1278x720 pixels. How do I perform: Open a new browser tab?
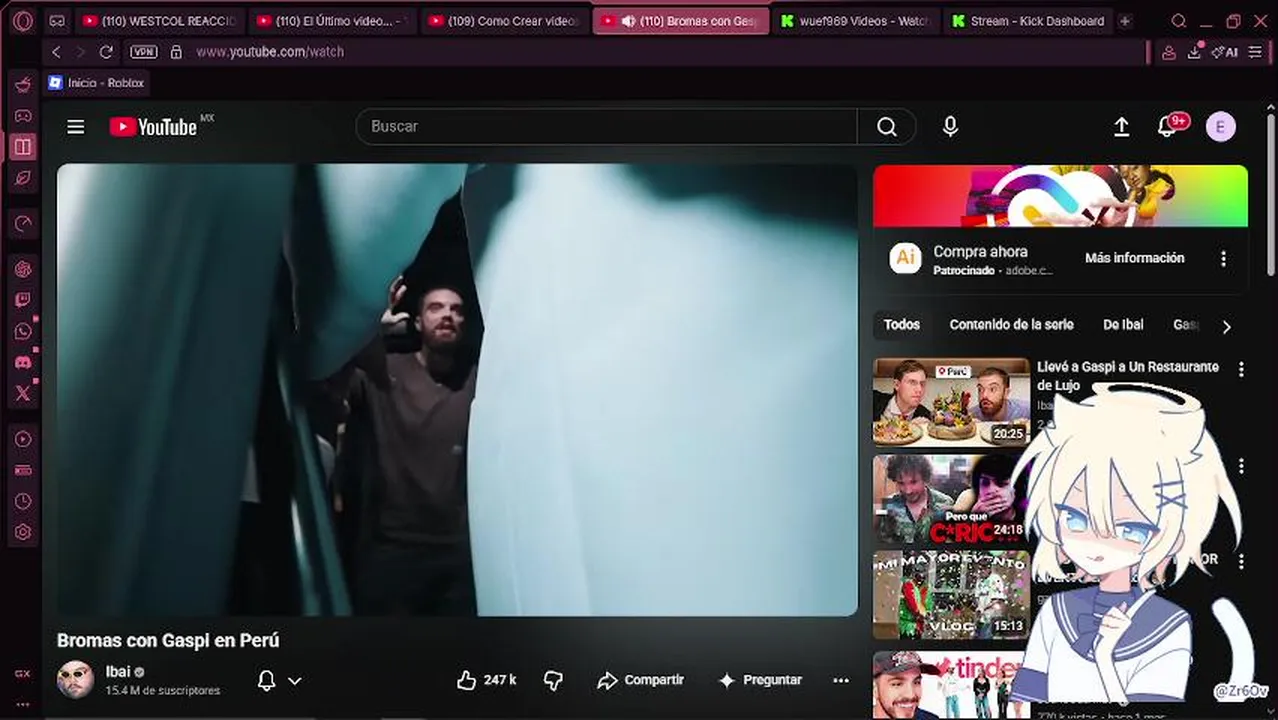coord(1125,21)
